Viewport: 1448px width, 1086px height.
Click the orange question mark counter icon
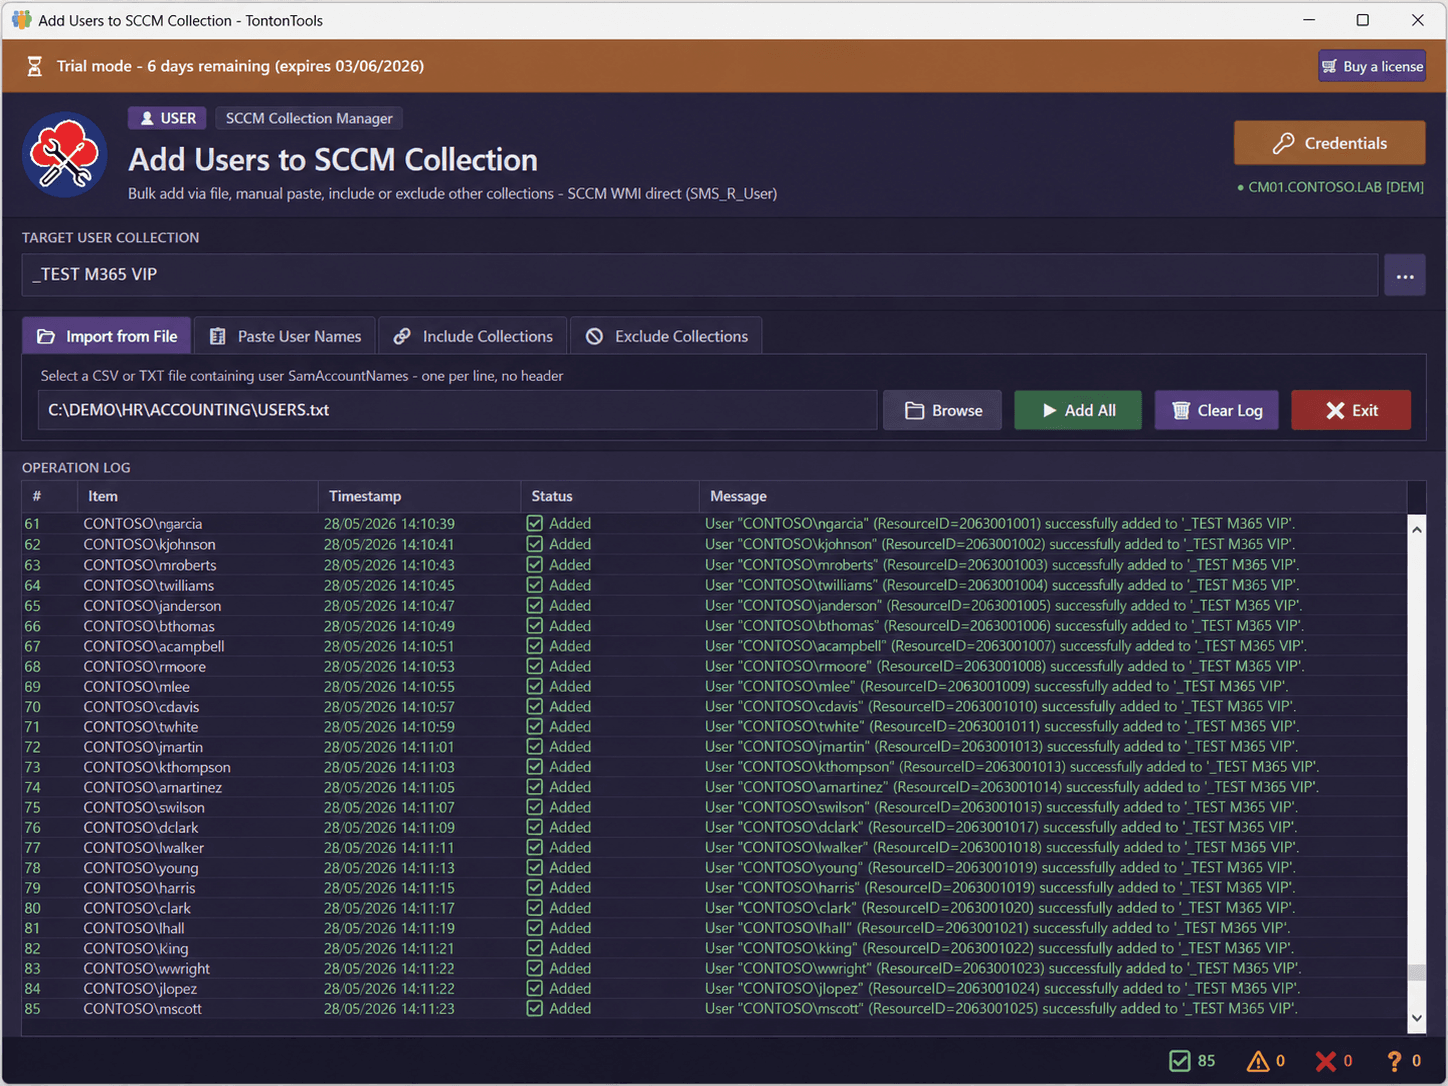tap(1394, 1061)
